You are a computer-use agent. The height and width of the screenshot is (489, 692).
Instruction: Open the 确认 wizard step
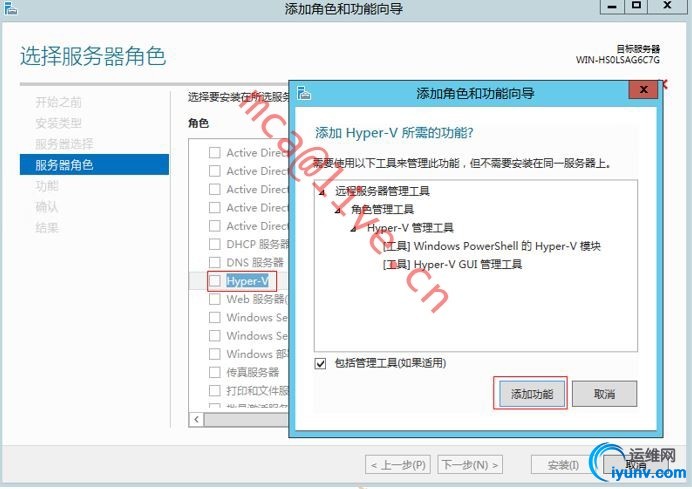click(x=47, y=207)
